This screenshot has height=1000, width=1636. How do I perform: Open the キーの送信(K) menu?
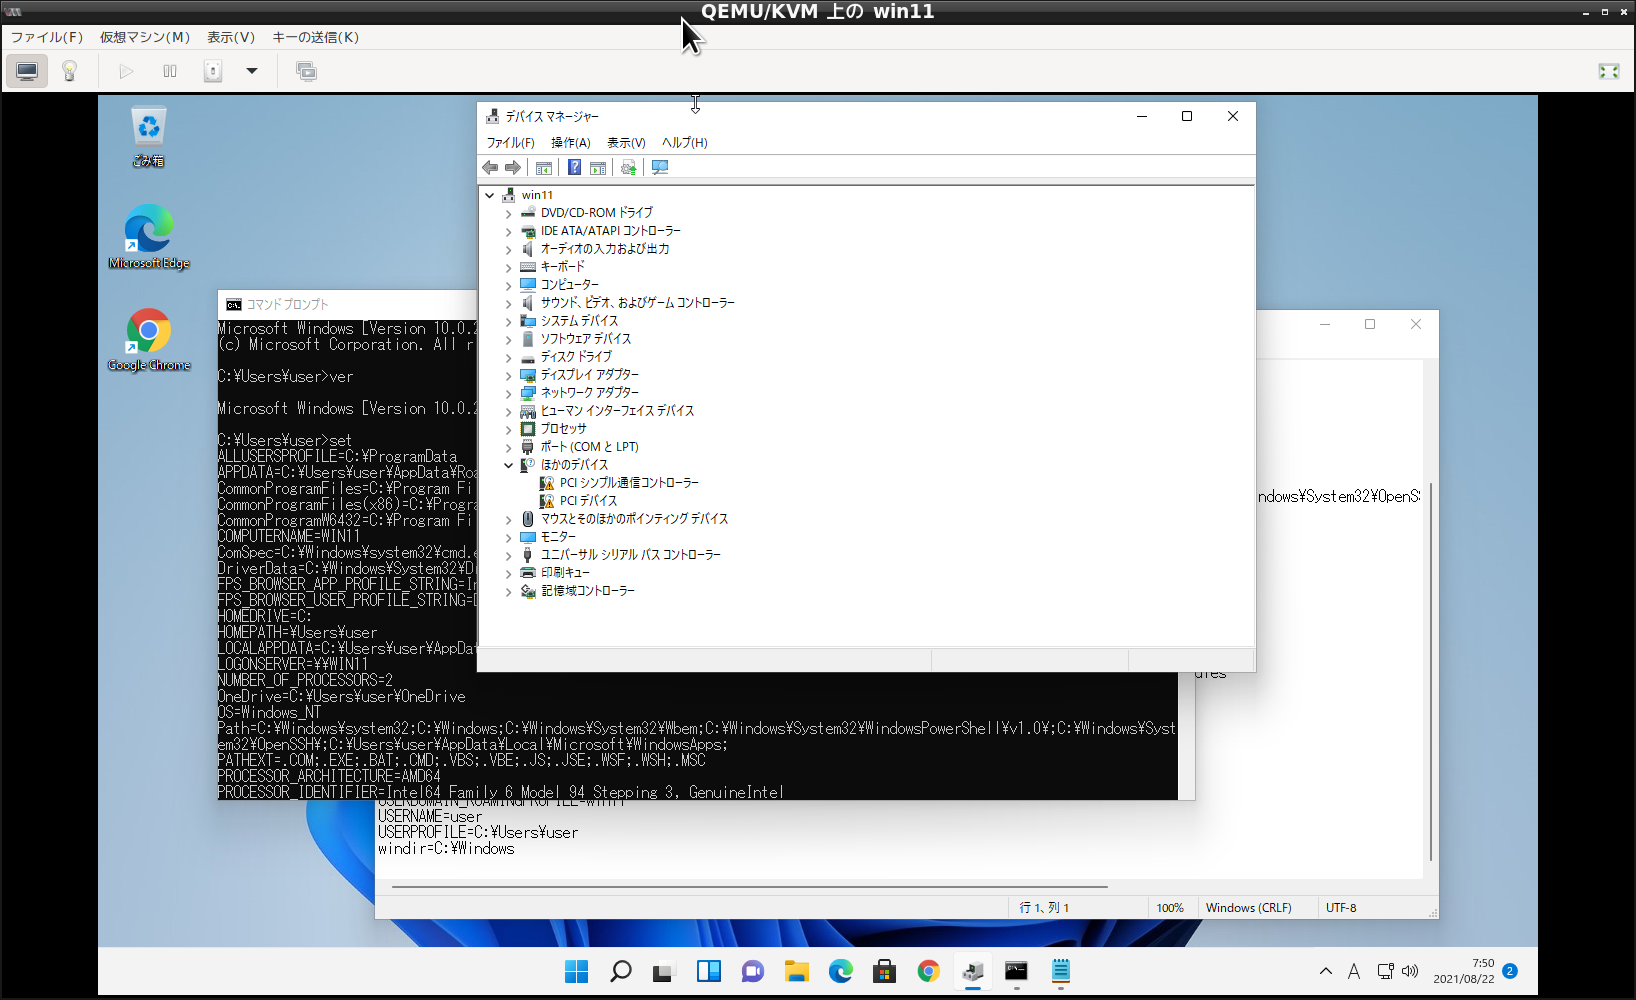pyautogui.click(x=315, y=37)
